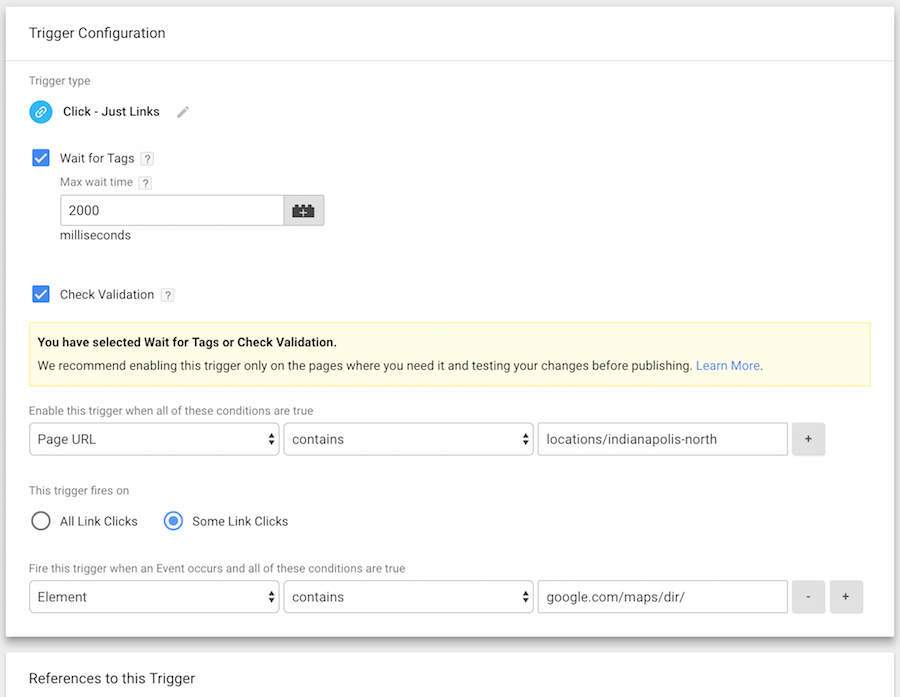900x697 pixels.
Task: Disable Check Validation
Action: pyautogui.click(x=40, y=293)
